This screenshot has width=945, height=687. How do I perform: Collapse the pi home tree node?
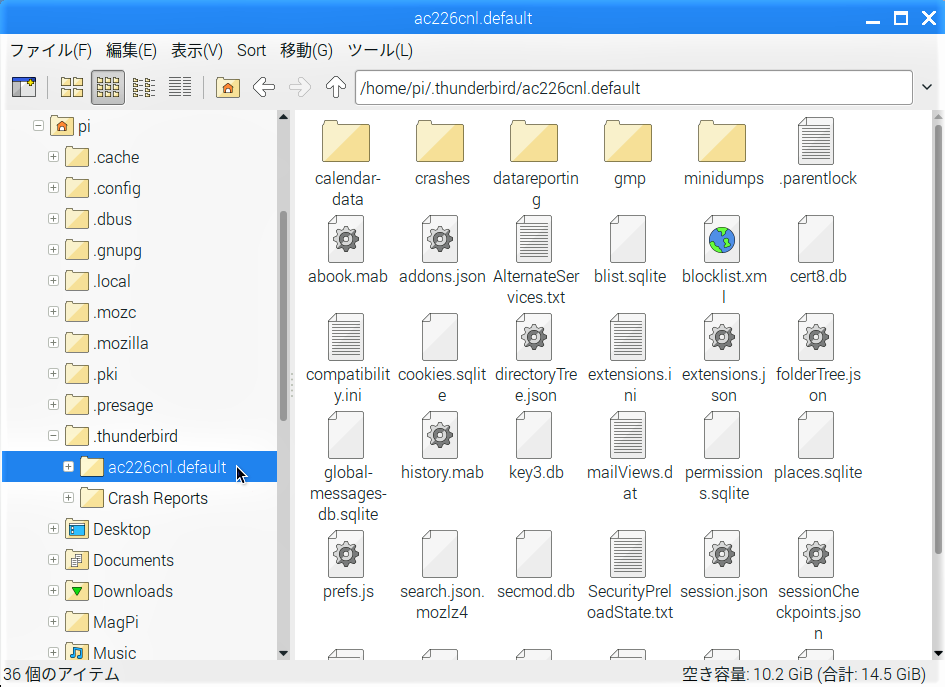(x=39, y=126)
